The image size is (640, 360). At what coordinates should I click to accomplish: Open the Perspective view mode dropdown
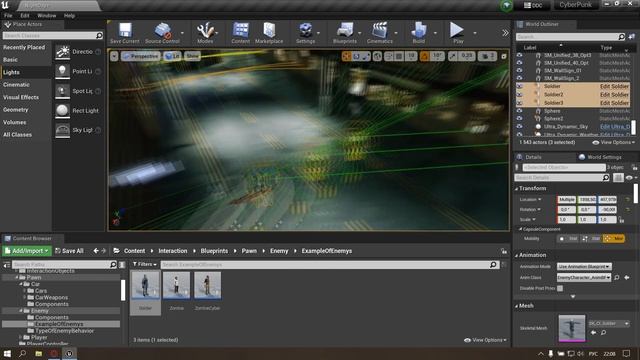[140, 56]
